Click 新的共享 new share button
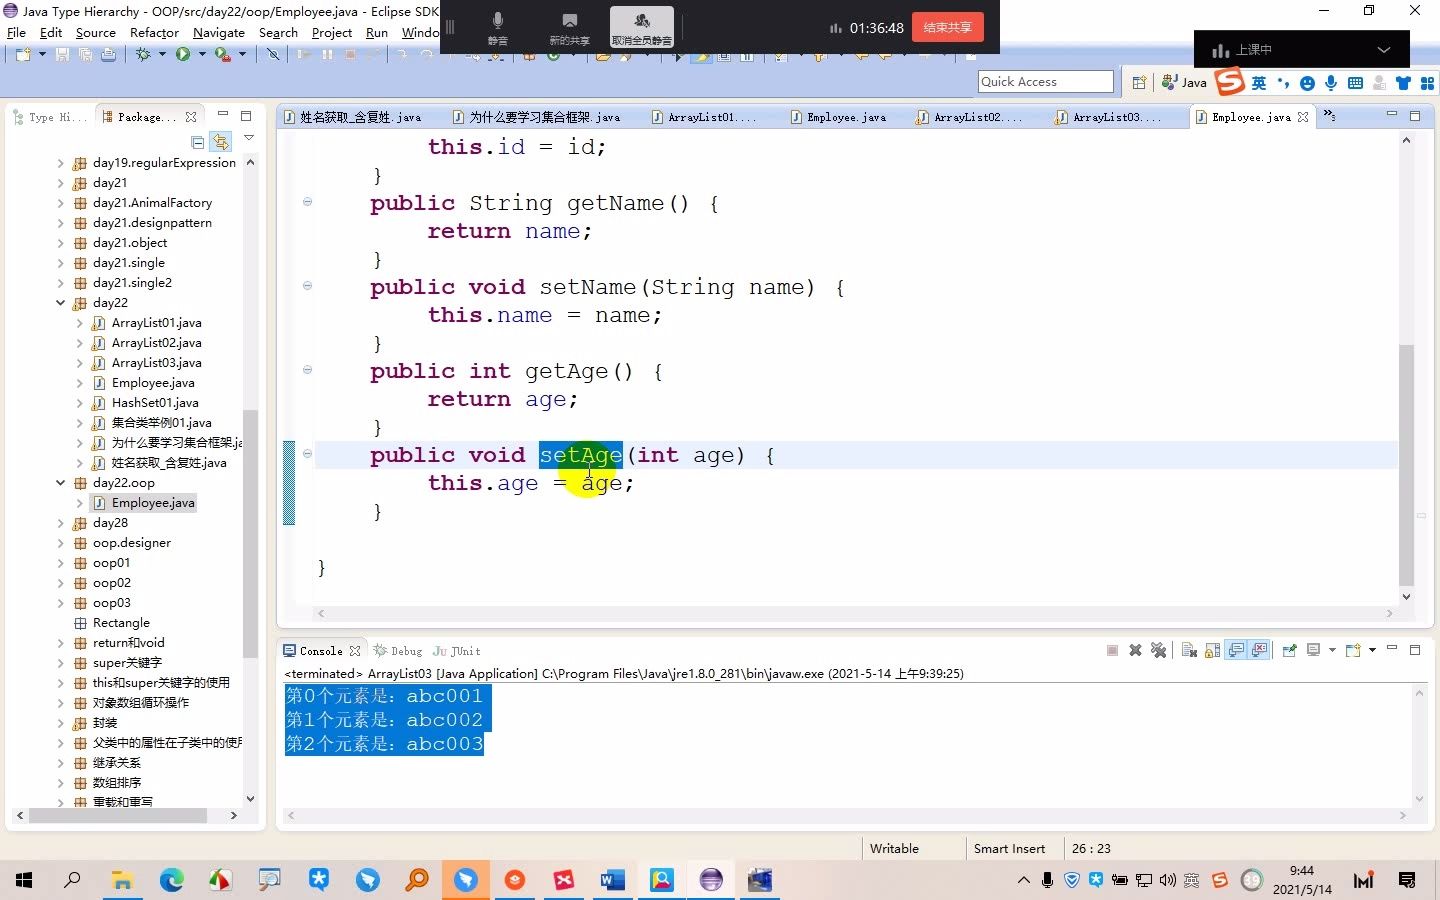This screenshot has width=1440, height=900. click(569, 28)
